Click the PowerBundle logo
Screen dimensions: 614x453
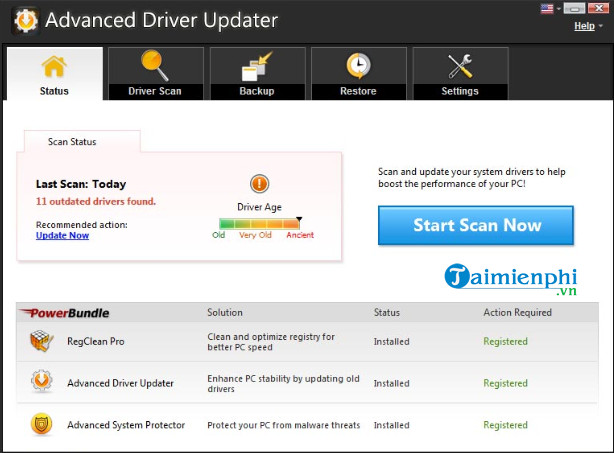click(x=64, y=313)
